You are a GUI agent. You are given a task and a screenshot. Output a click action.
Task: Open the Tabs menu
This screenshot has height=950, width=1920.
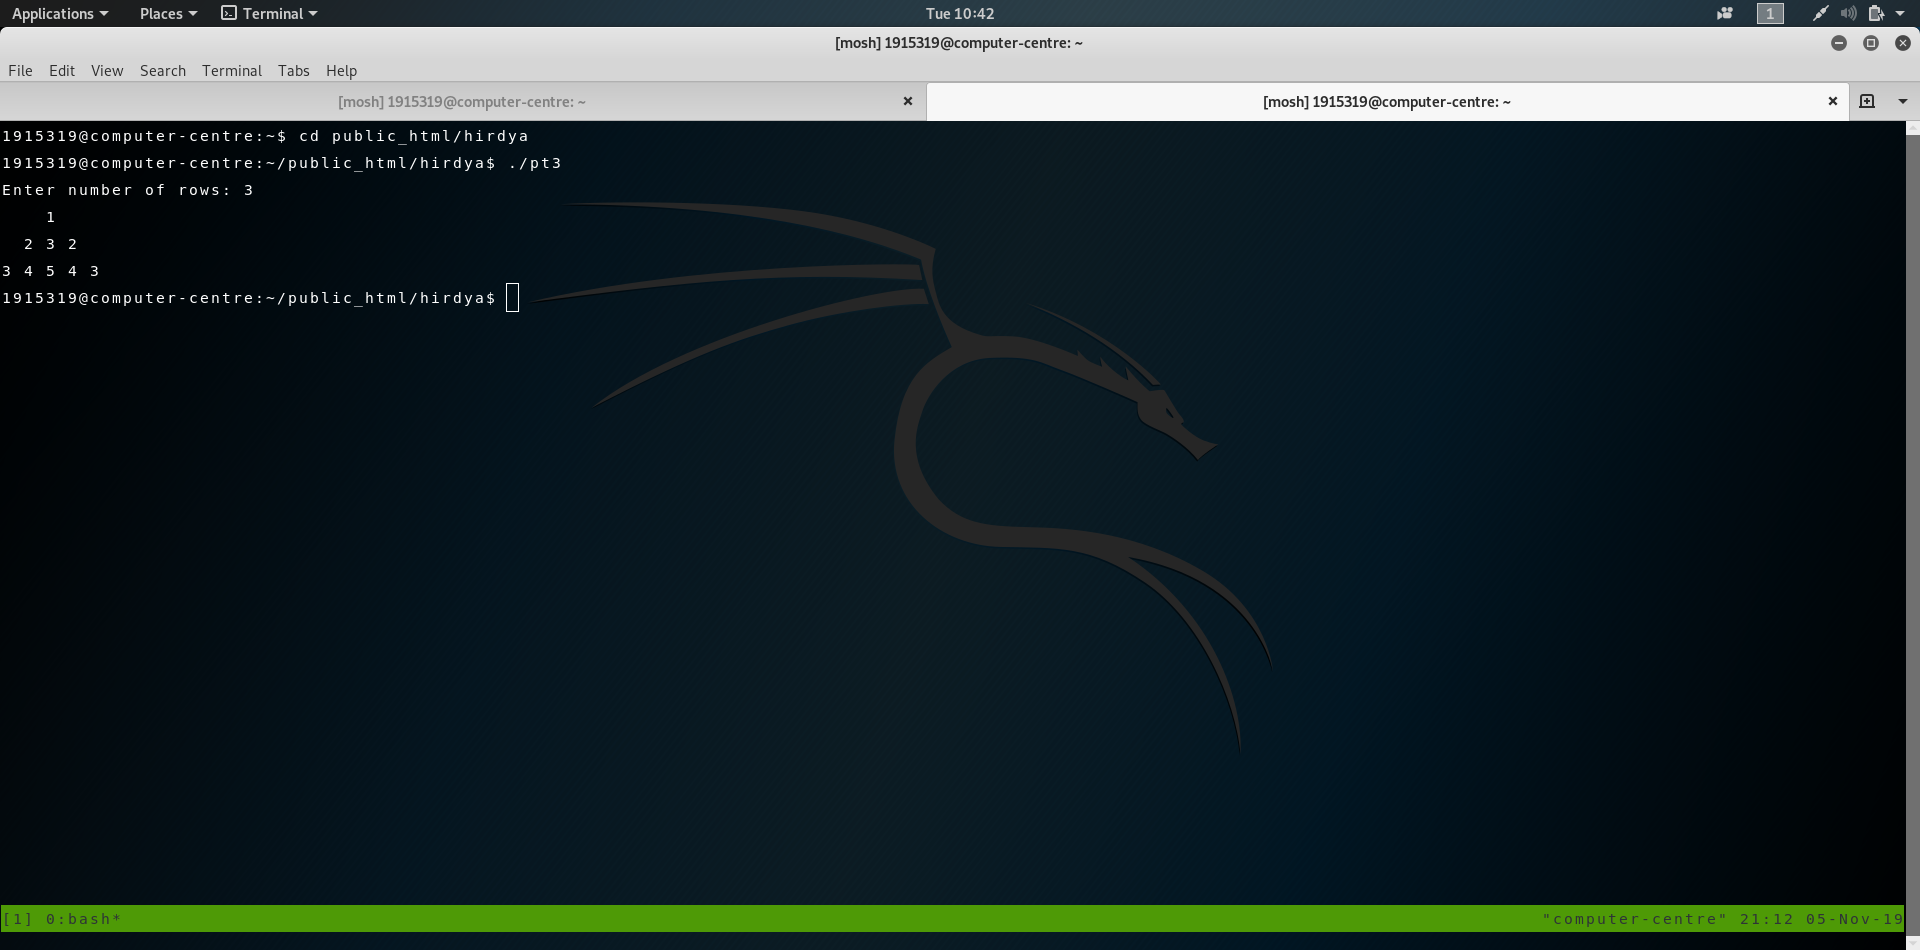(x=294, y=70)
